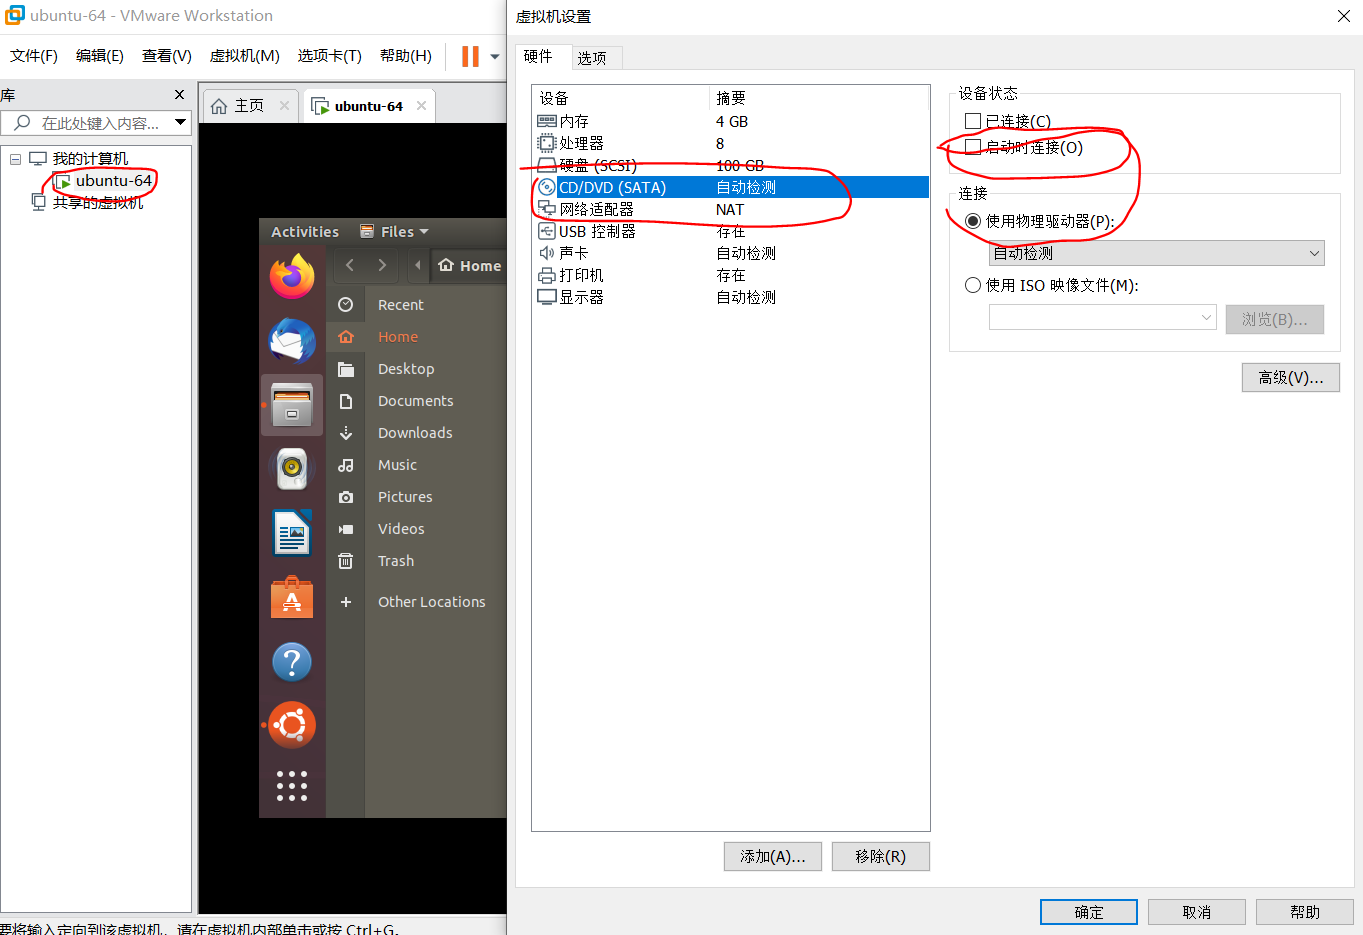Enable the 已连接(C) checkbox
This screenshot has height=935, width=1363.
[972, 121]
